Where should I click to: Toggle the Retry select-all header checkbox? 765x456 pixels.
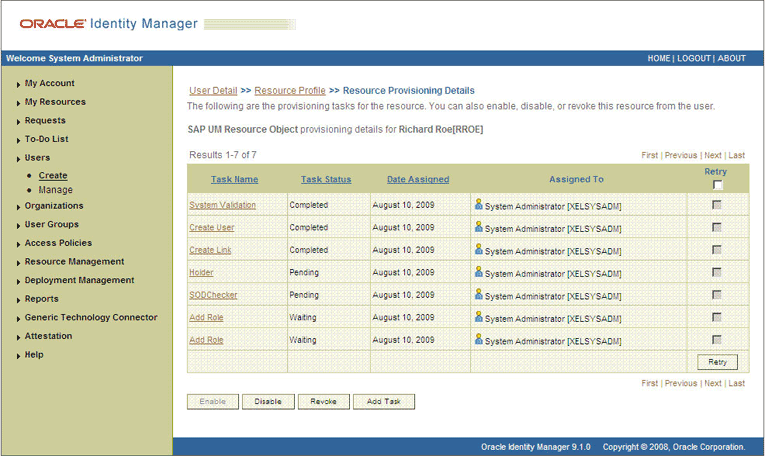tap(717, 185)
